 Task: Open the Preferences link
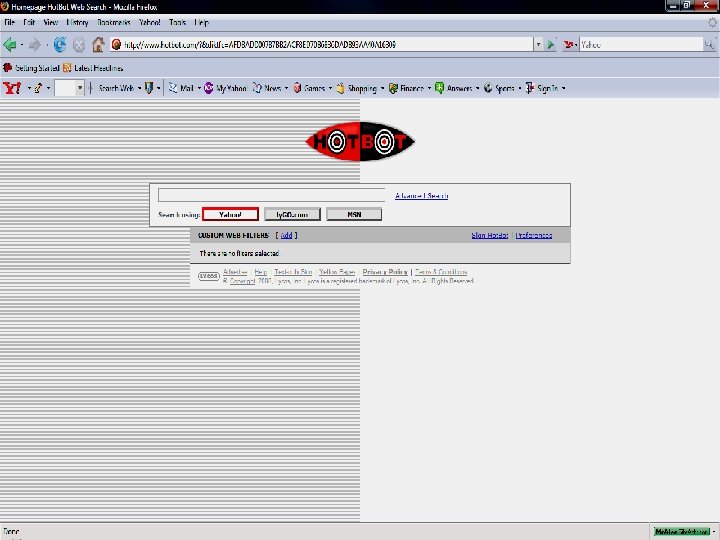534,235
